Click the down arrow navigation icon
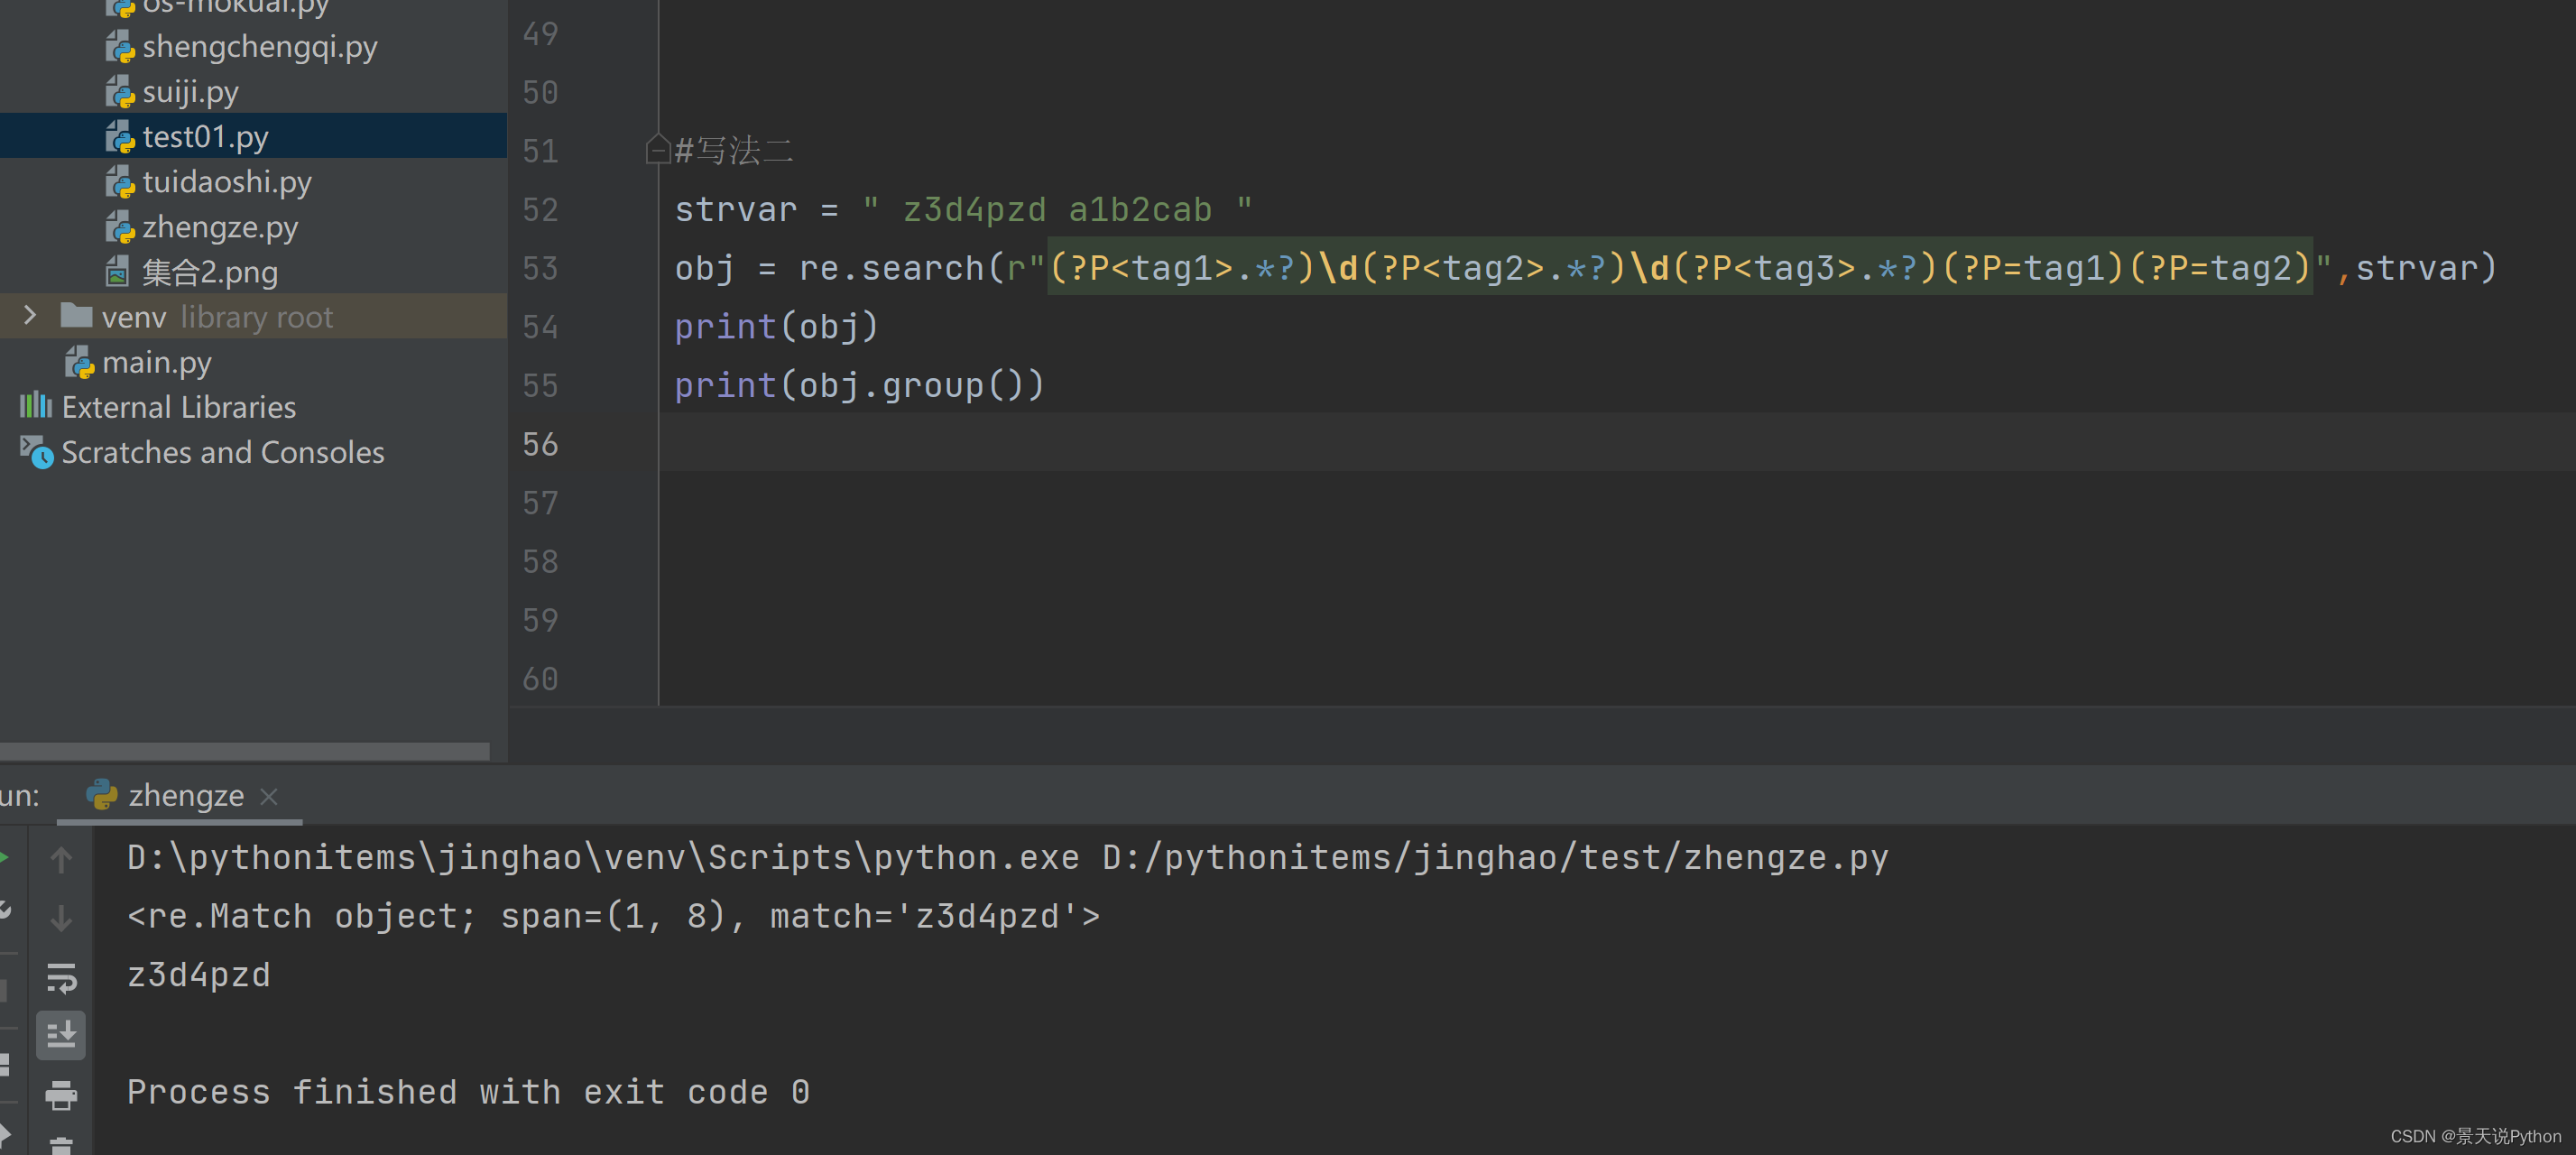The height and width of the screenshot is (1155, 2576). [x=60, y=917]
